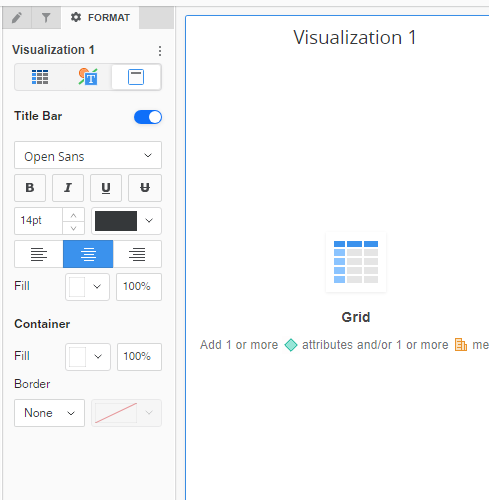
Task: Open the Open Sans font dropdown
Action: click(x=88, y=155)
